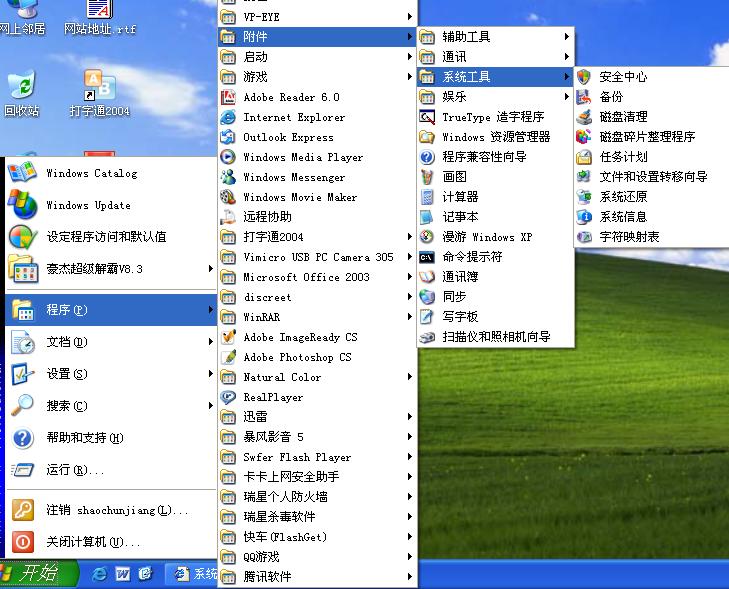Open 安全中心 shield icon
The height and width of the screenshot is (589, 729).
583,77
